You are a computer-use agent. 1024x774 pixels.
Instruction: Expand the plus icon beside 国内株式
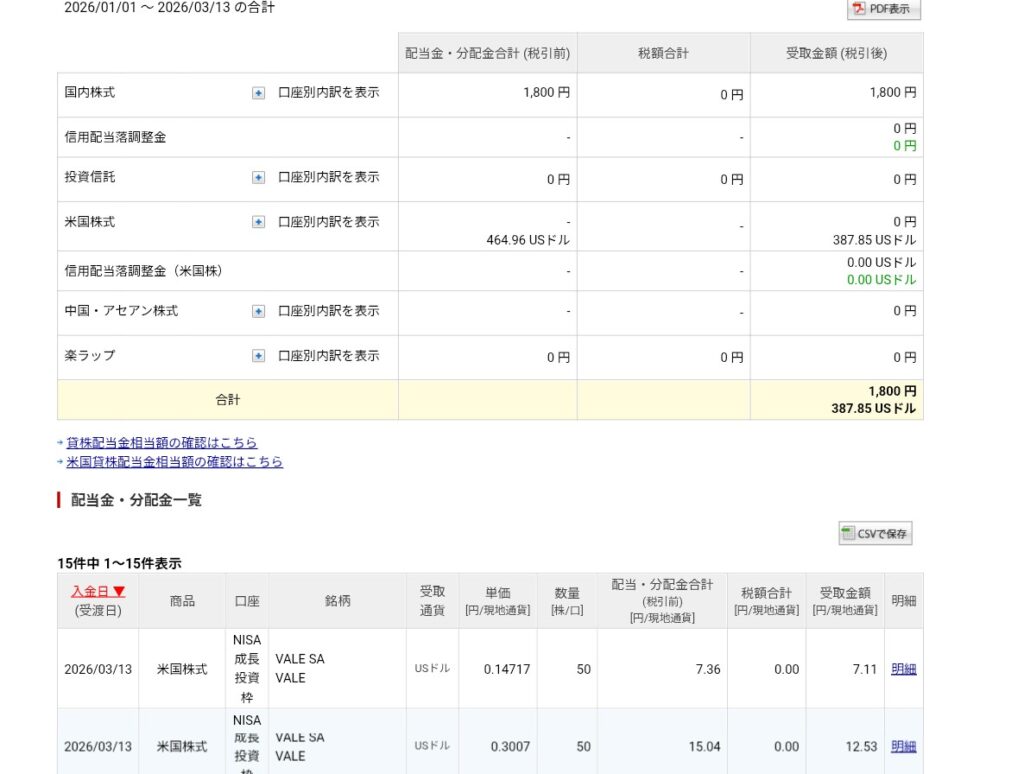(x=258, y=93)
